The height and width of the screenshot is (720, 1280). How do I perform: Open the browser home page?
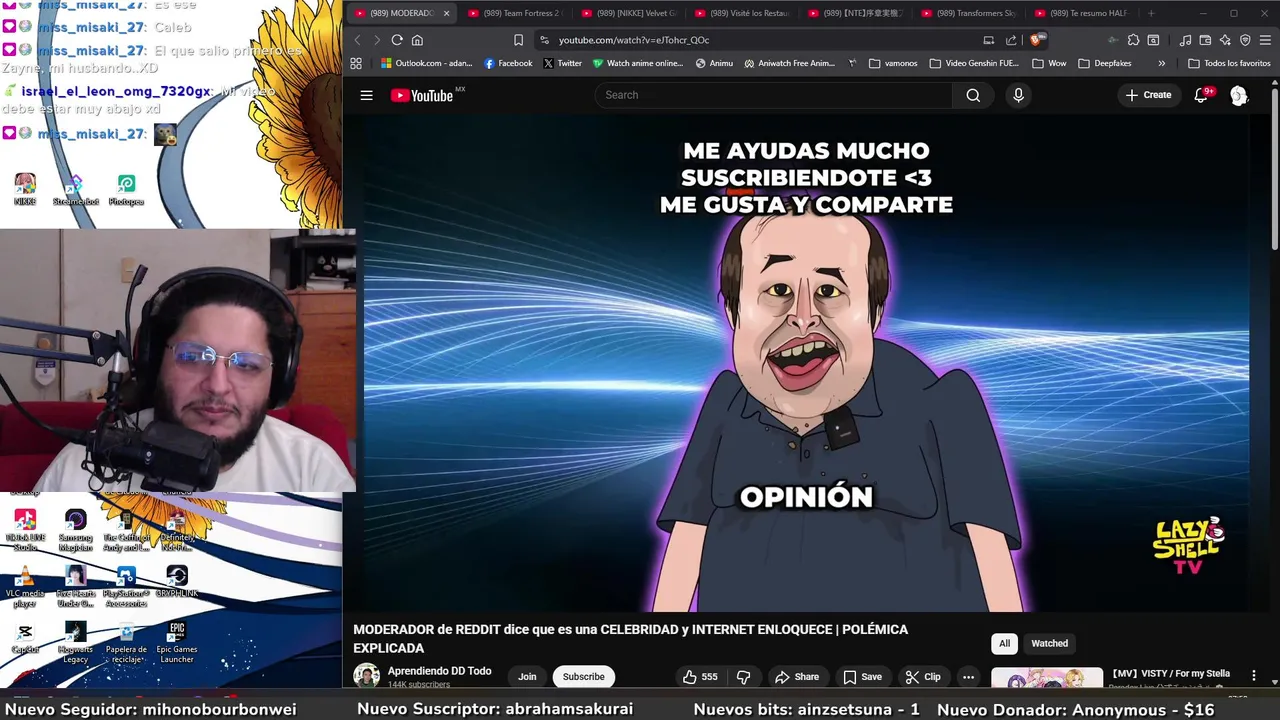417,40
